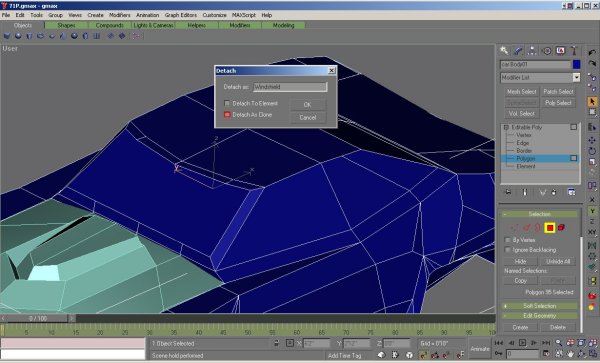Enable the Ignore Backfacing checkbox
This screenshot has width=600, height=363.
[507, 250]
